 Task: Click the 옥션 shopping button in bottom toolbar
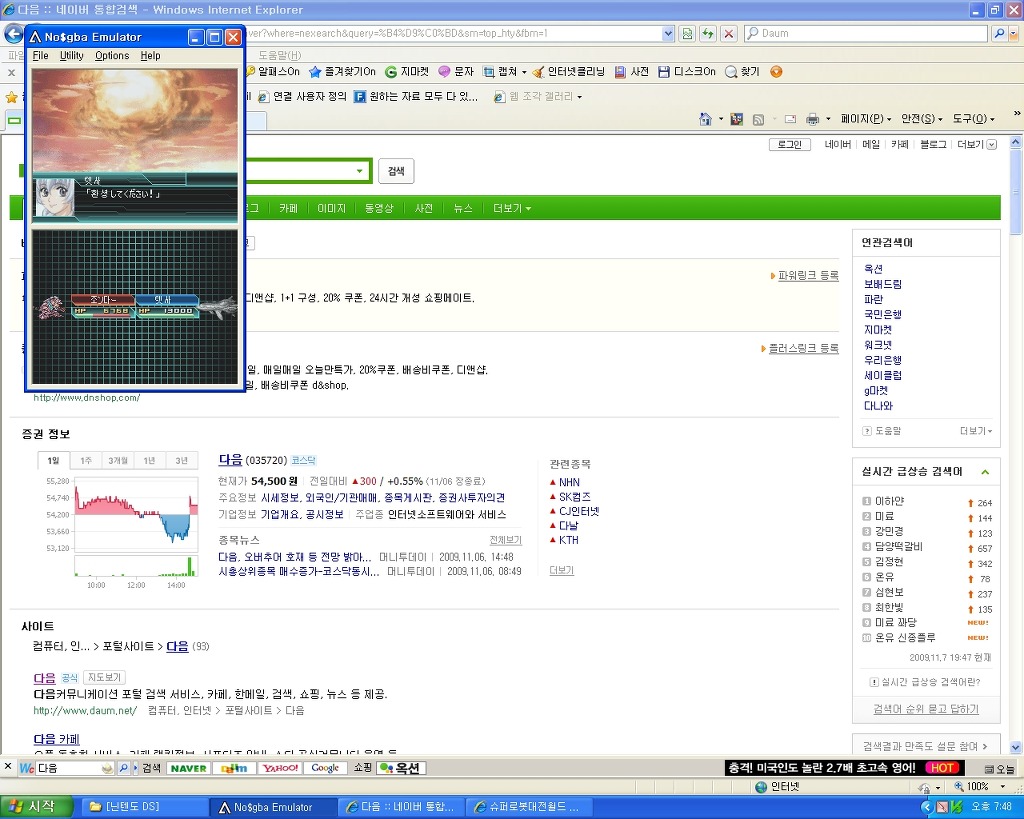pos(402,768)
